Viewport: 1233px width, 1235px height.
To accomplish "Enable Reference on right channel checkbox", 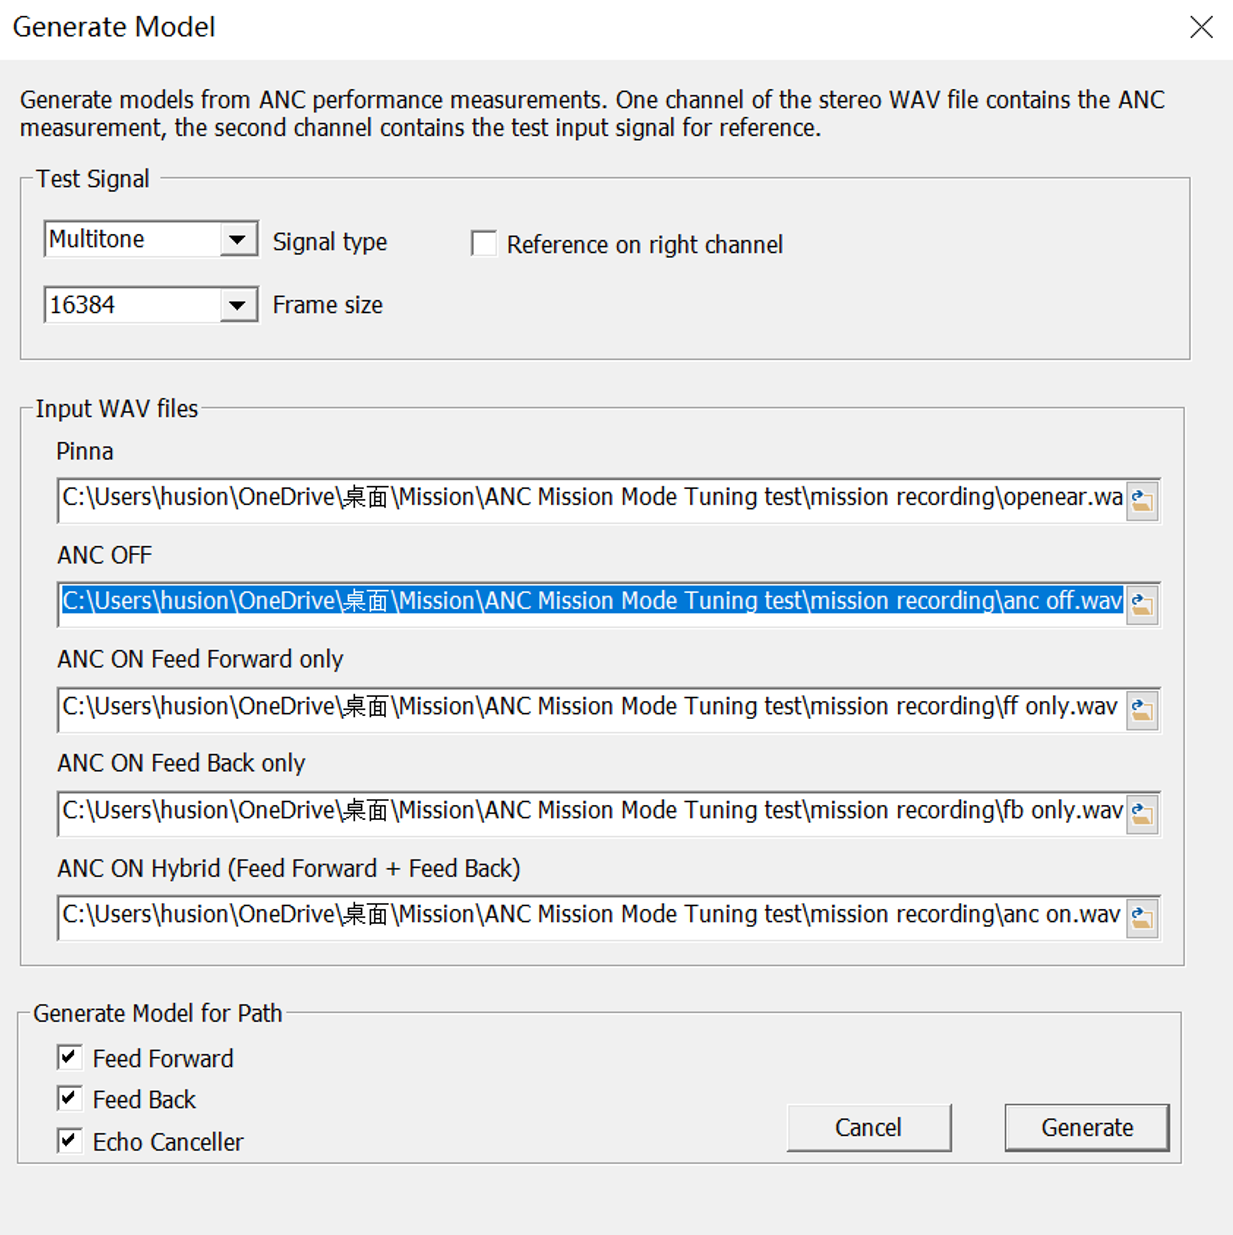I will (484, 244).
